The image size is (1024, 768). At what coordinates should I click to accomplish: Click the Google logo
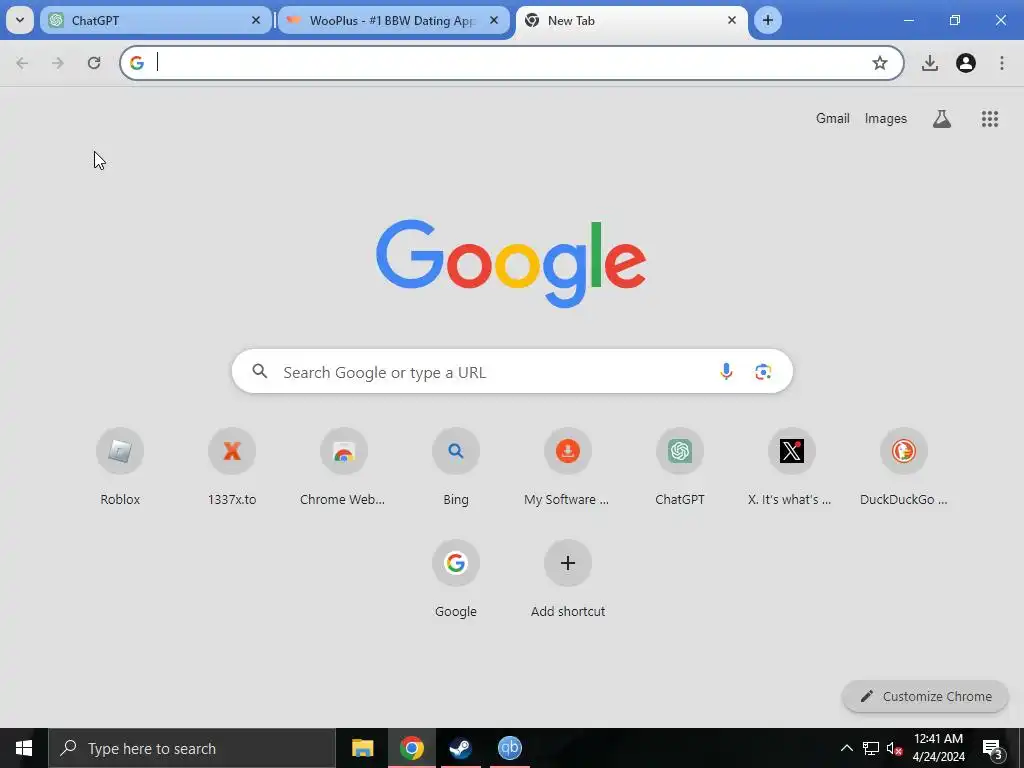[x=511, y=263]
